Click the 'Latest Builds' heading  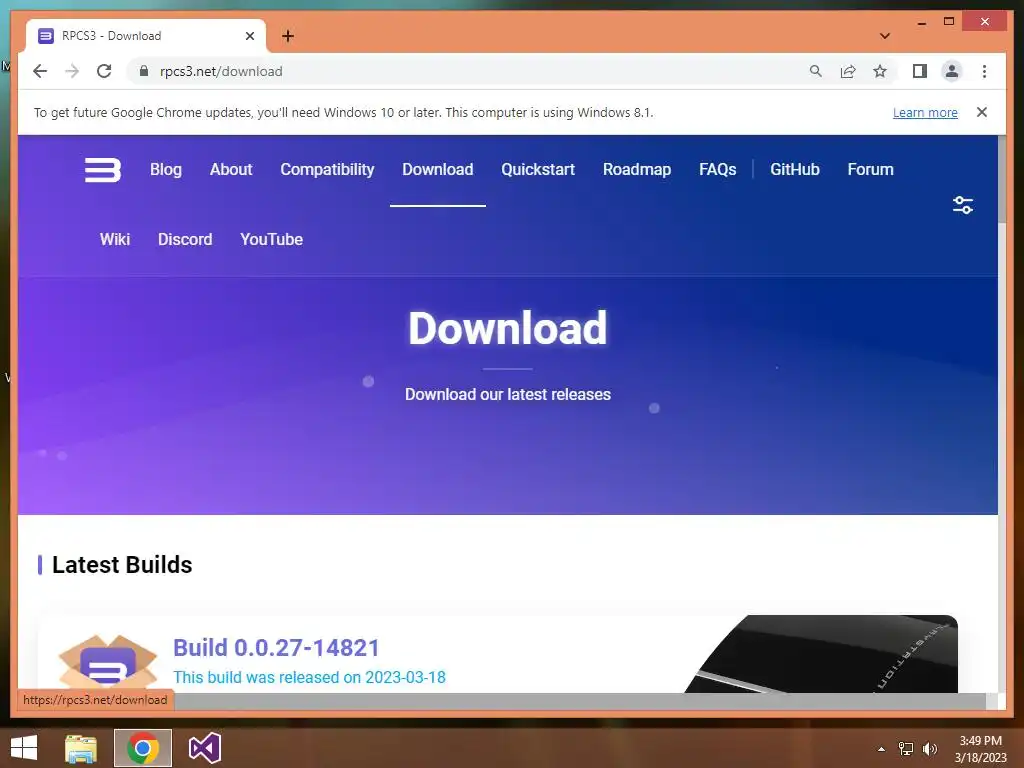coord(122,565)
